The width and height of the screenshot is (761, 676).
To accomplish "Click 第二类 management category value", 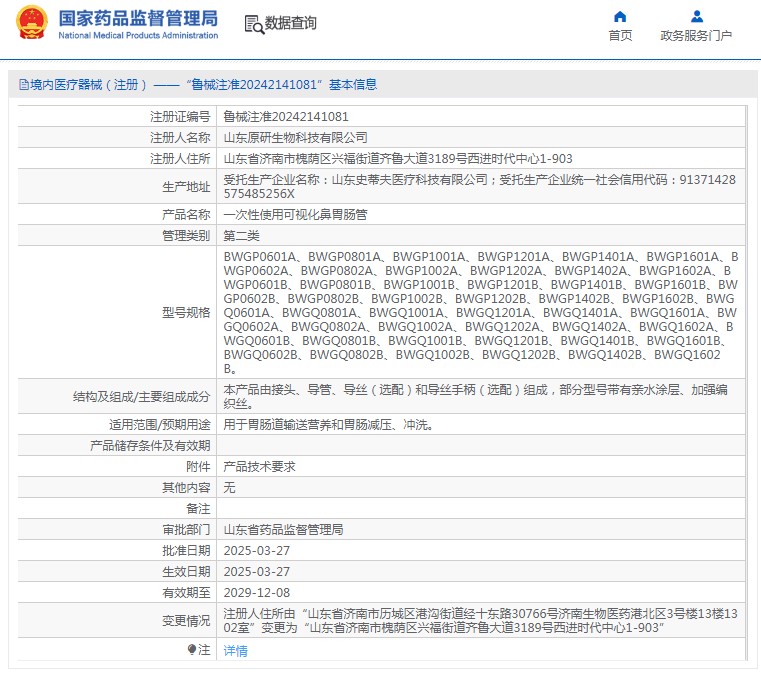I will coord(241,236).
